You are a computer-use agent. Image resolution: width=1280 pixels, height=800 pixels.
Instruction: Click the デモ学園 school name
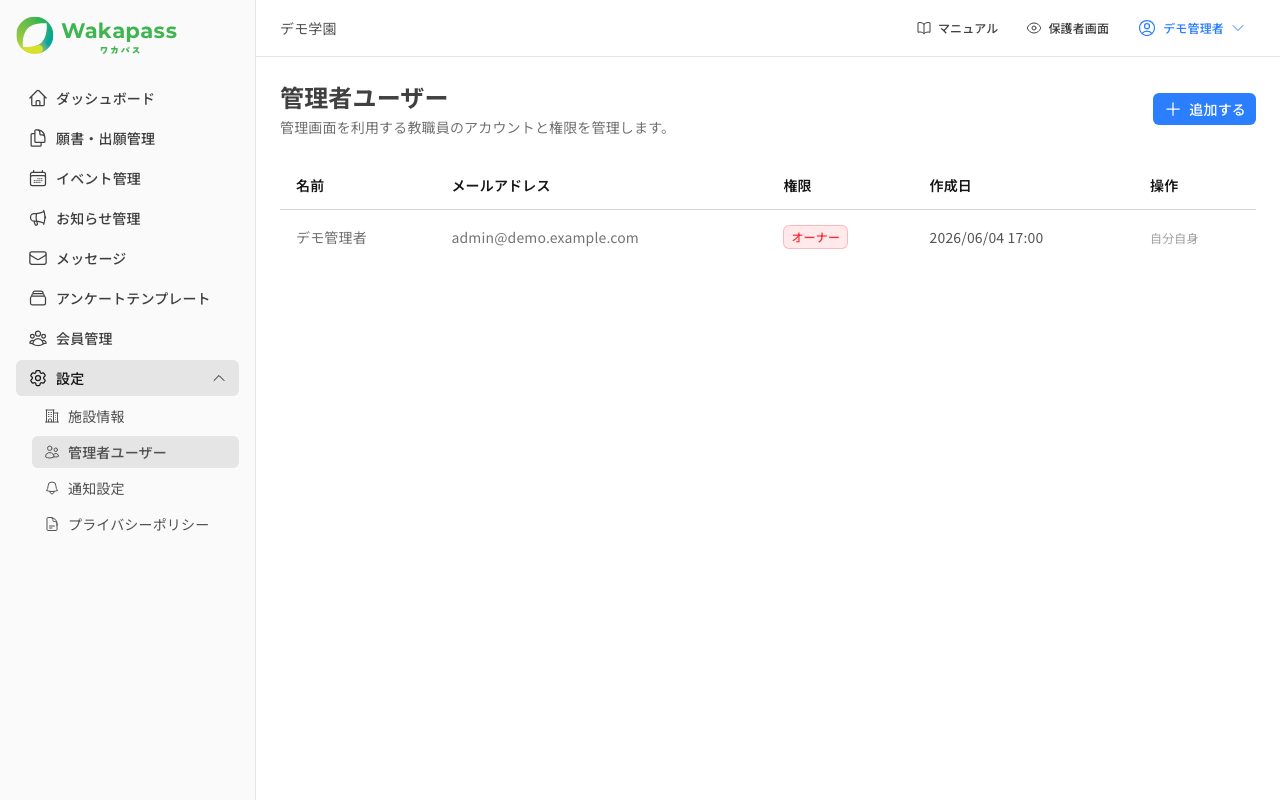point(308,28)
